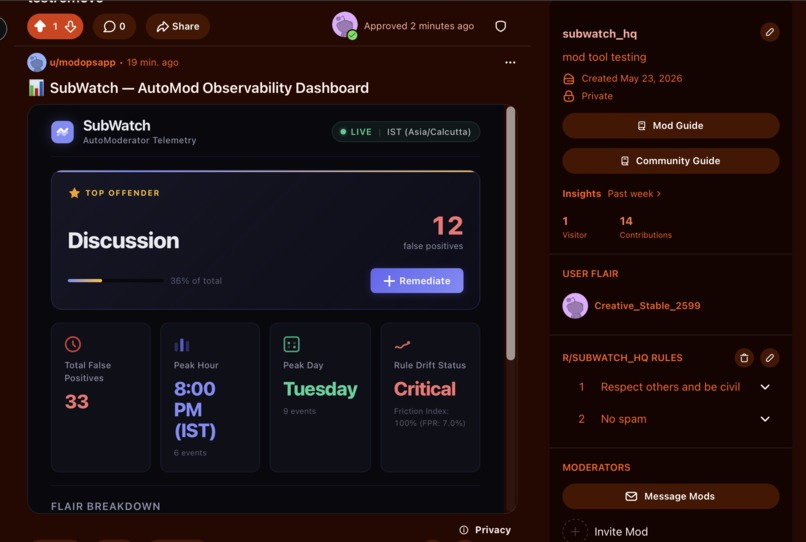806x542 pixels.
Task: Open the Mod Guide button
Action: click(x=670, y=125)
